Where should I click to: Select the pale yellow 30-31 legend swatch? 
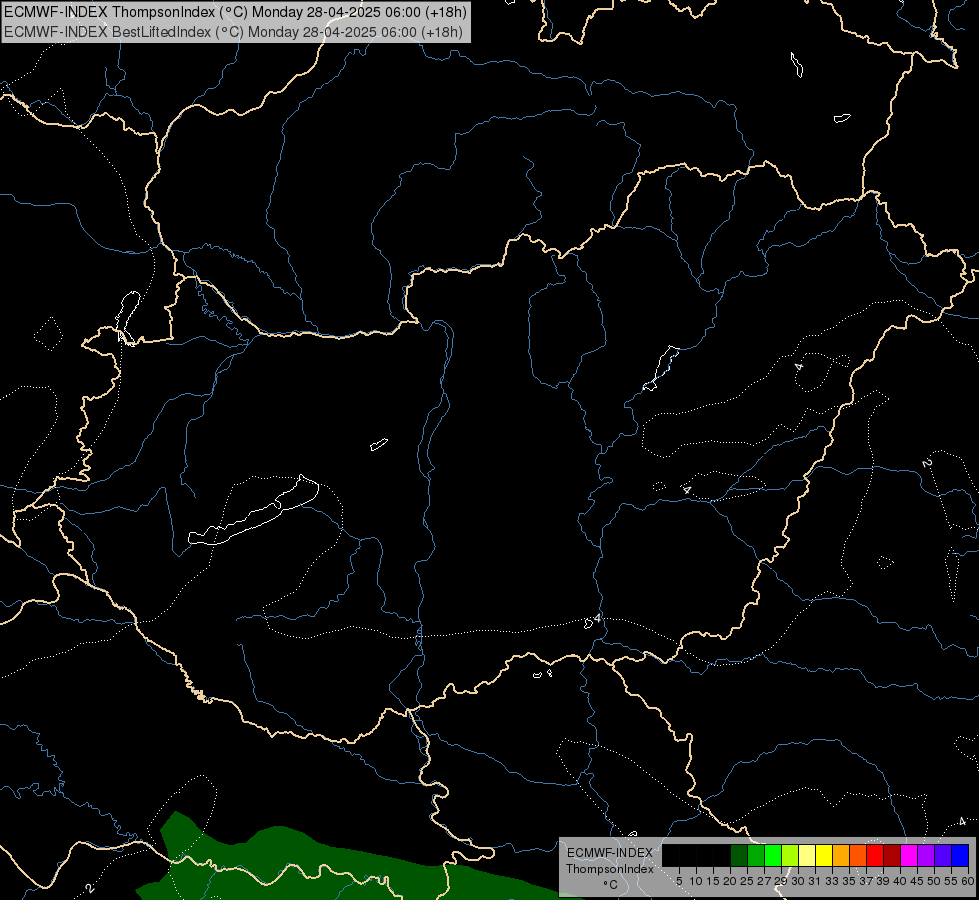click(807, 855)
